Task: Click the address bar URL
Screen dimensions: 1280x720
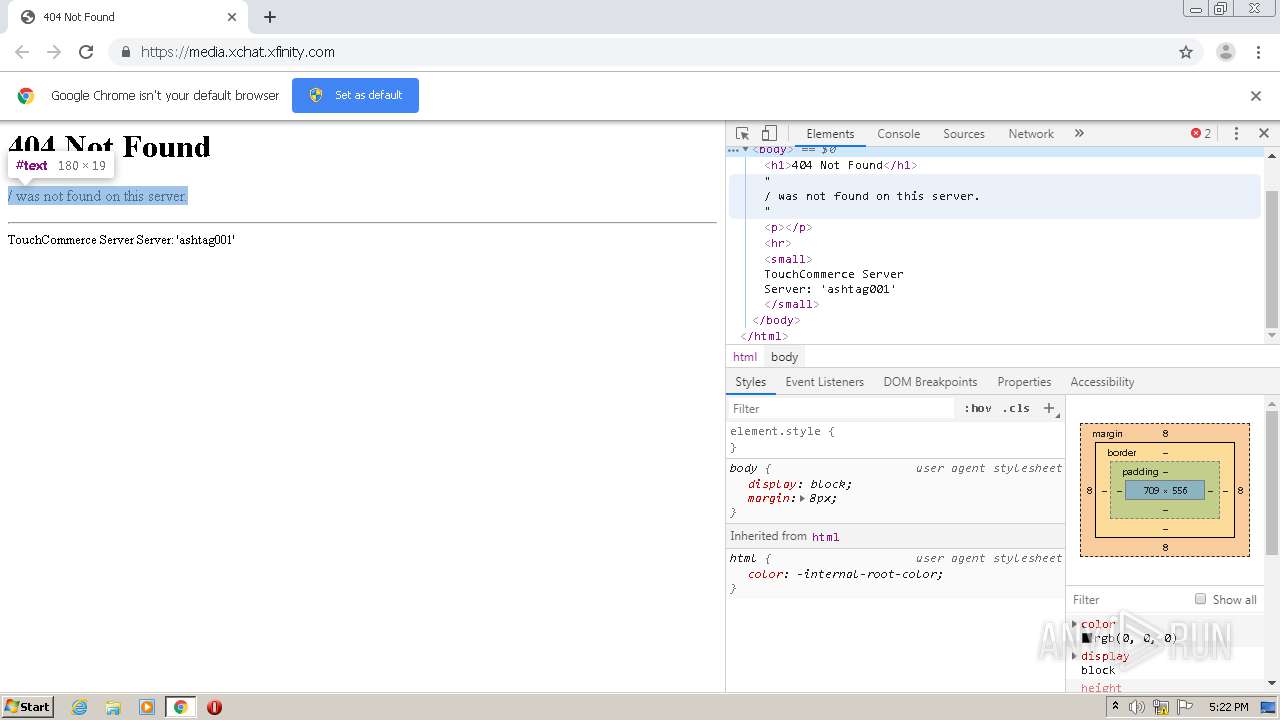Action: [x=238, y=52]
